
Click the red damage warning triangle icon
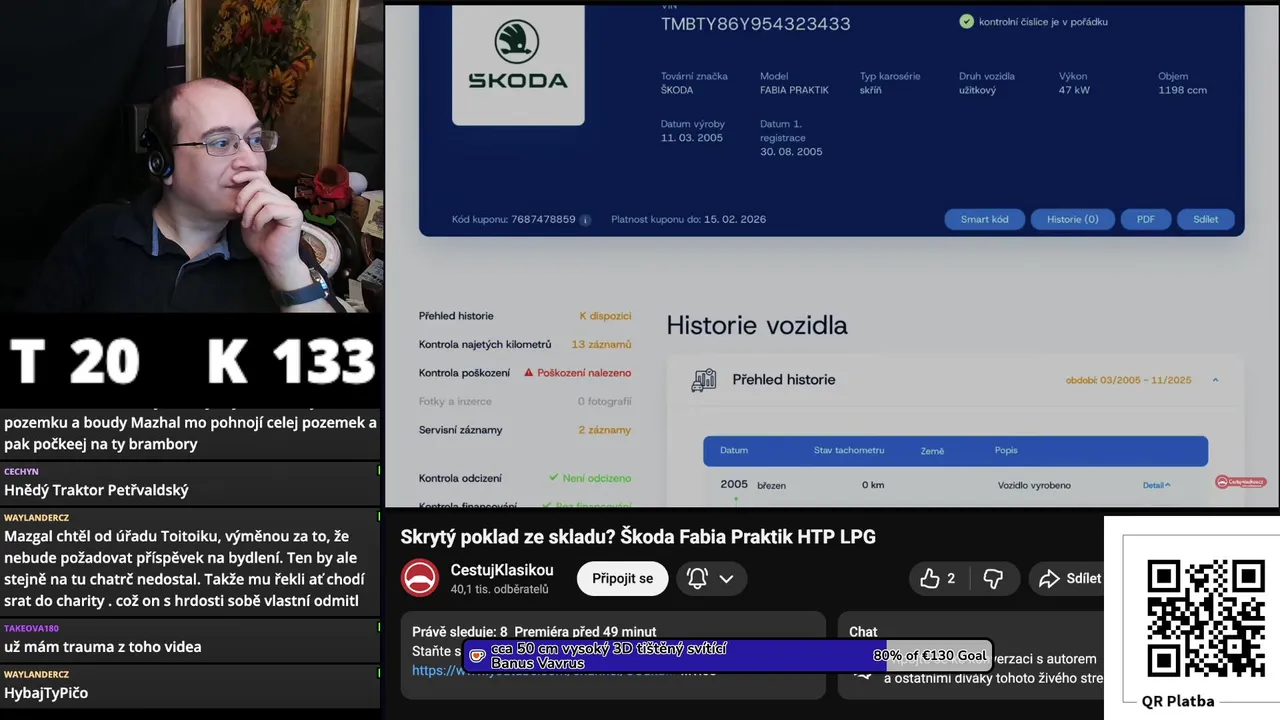[529, 373]
